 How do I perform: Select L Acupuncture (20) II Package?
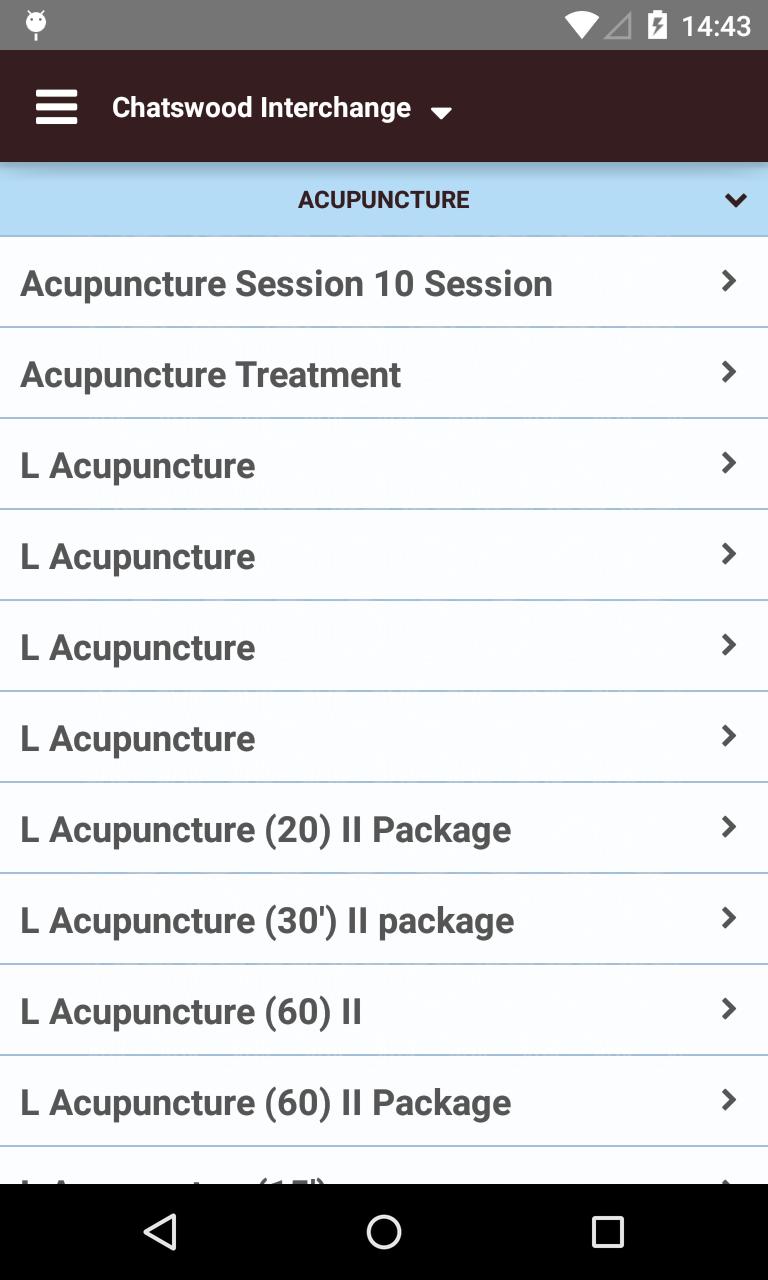click(266, 830)
